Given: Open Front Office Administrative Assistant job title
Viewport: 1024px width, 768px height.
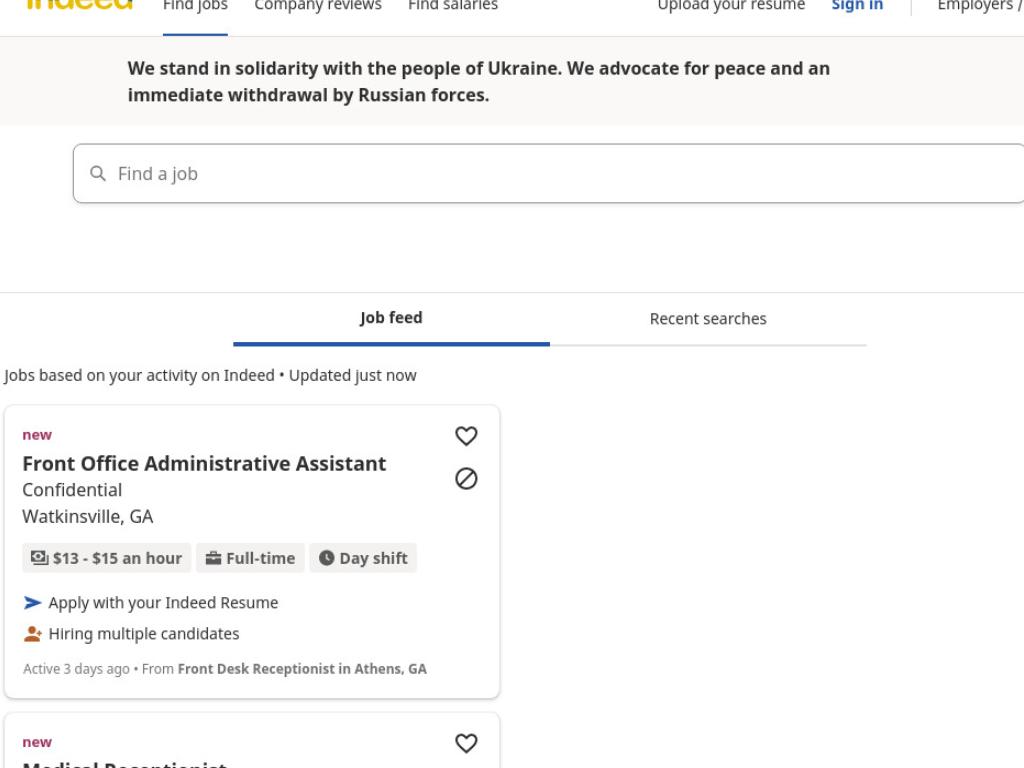Looking at the screenshot, I should (x=204, y=463).
